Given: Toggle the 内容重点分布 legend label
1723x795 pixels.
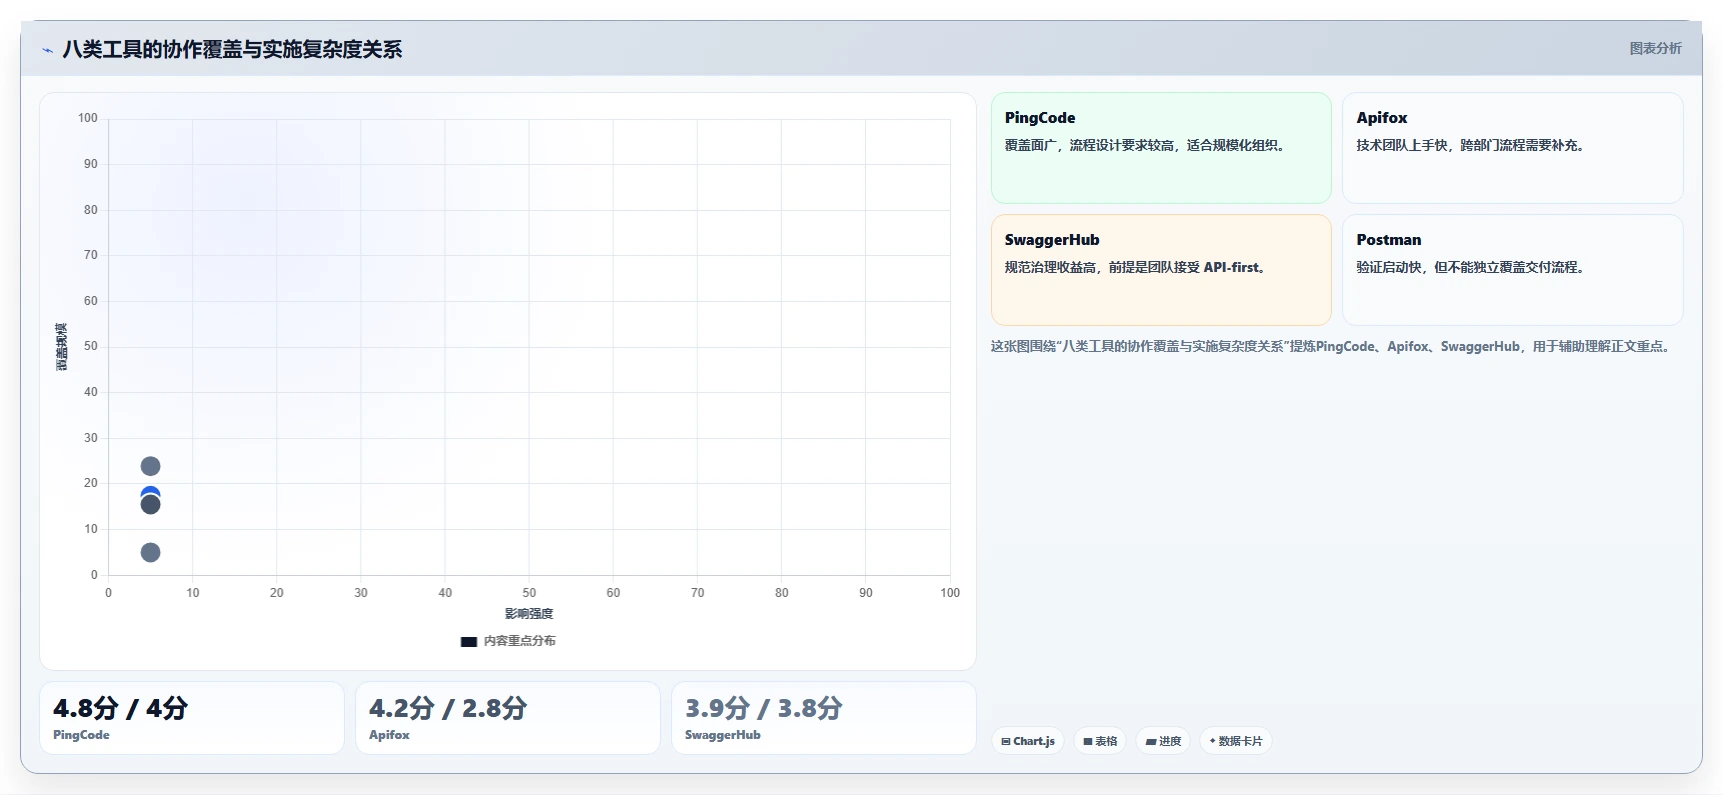Looking at the screenshot, I should [x=519, y=641].
